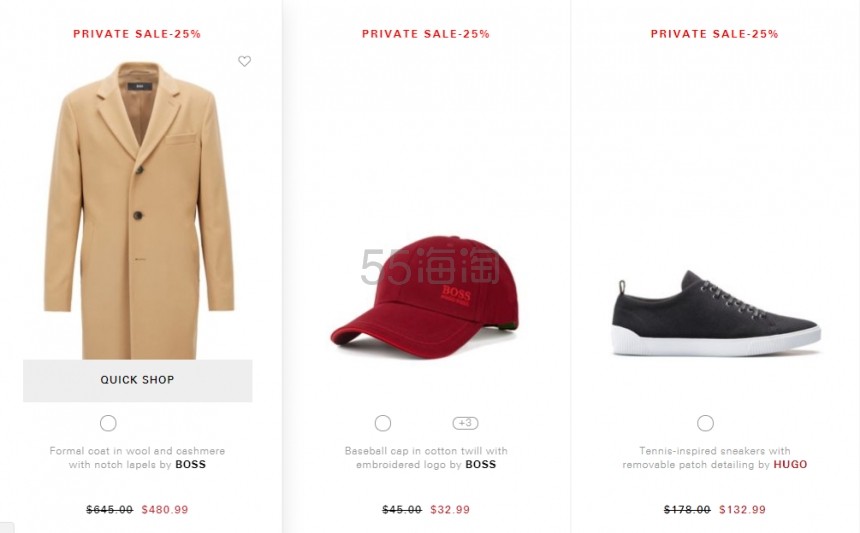Click the BOSS brand under the cap

click(x=481, y=465)
